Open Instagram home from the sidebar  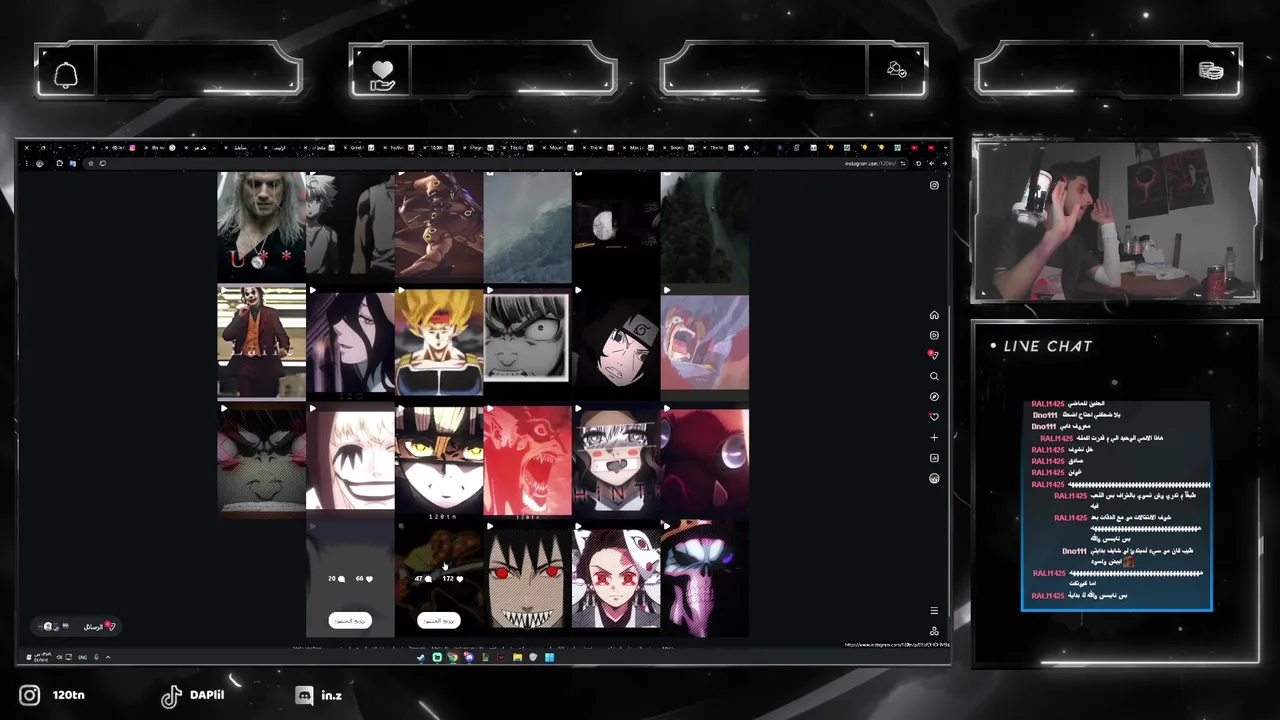[934, 315]
